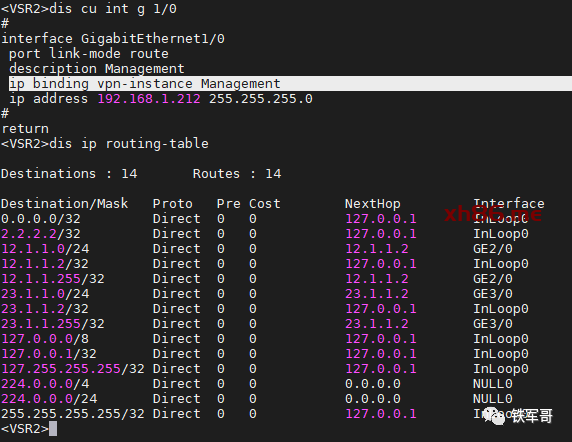Click next hop 23.1.1.2 of 23.1.1.0/24
The image size is (572, 442).
coord(376,294)
